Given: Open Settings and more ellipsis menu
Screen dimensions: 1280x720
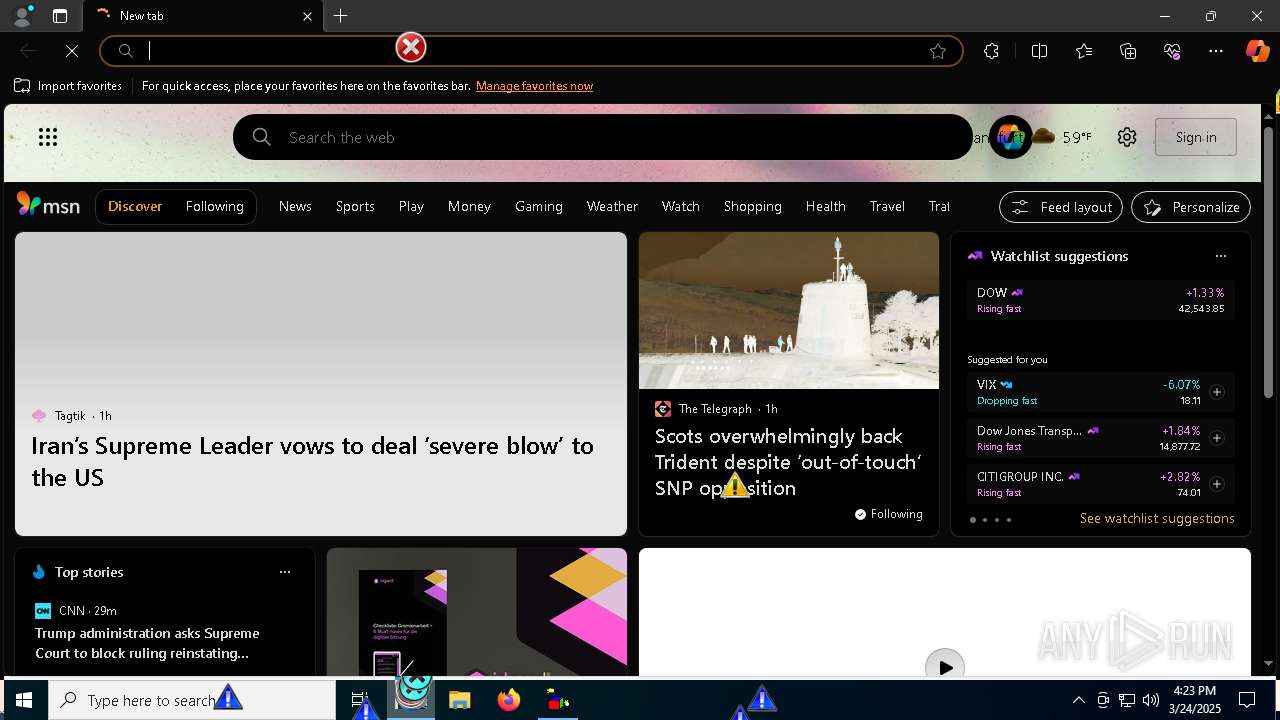Looking at the screenshot, I should (1216, 51).
